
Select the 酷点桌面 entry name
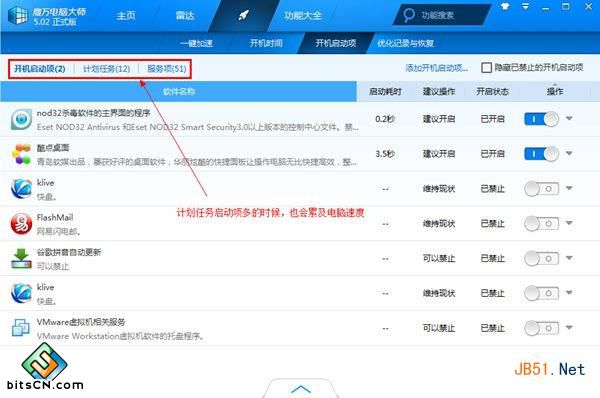[x=53, y=148]
